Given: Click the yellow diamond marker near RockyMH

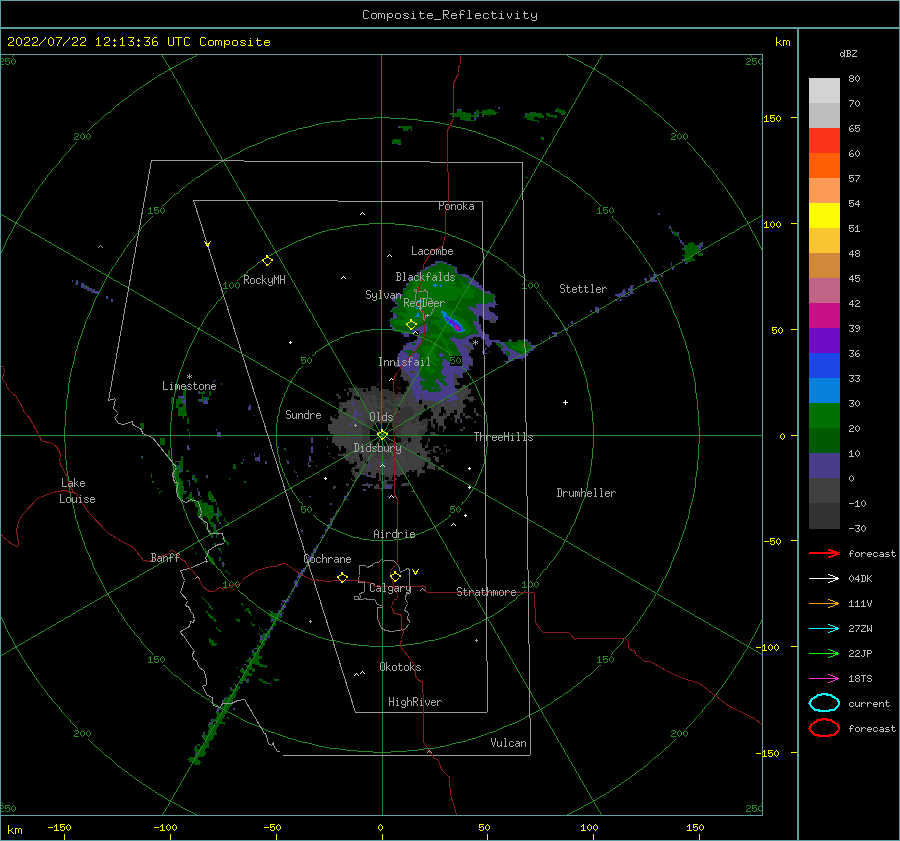Looking at the screenshot, I should [x=267, y=261].
